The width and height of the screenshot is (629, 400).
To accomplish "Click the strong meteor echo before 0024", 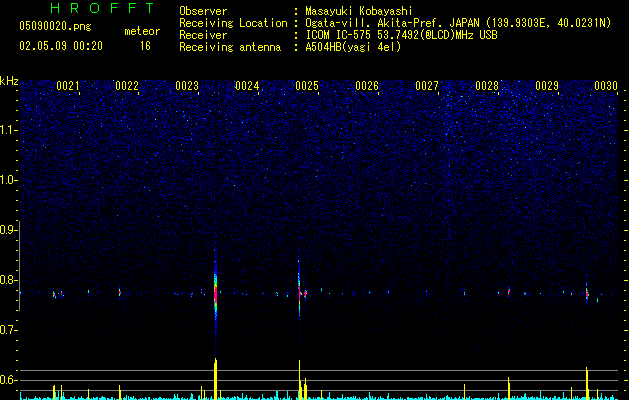I will 215,295.
